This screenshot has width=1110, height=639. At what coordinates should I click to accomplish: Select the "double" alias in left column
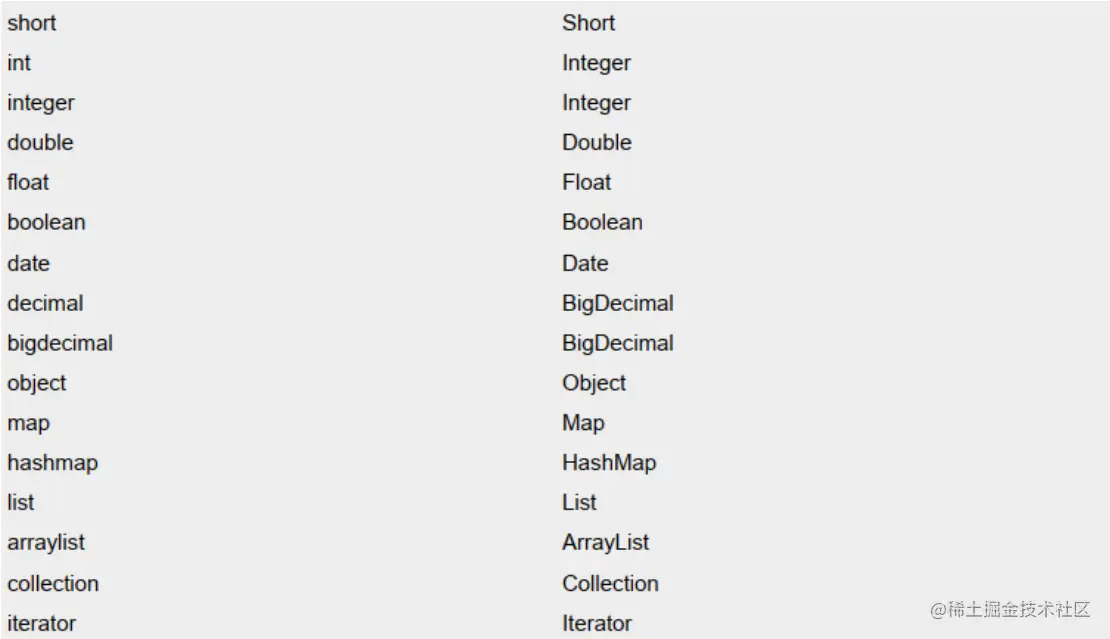click(40, 143)
